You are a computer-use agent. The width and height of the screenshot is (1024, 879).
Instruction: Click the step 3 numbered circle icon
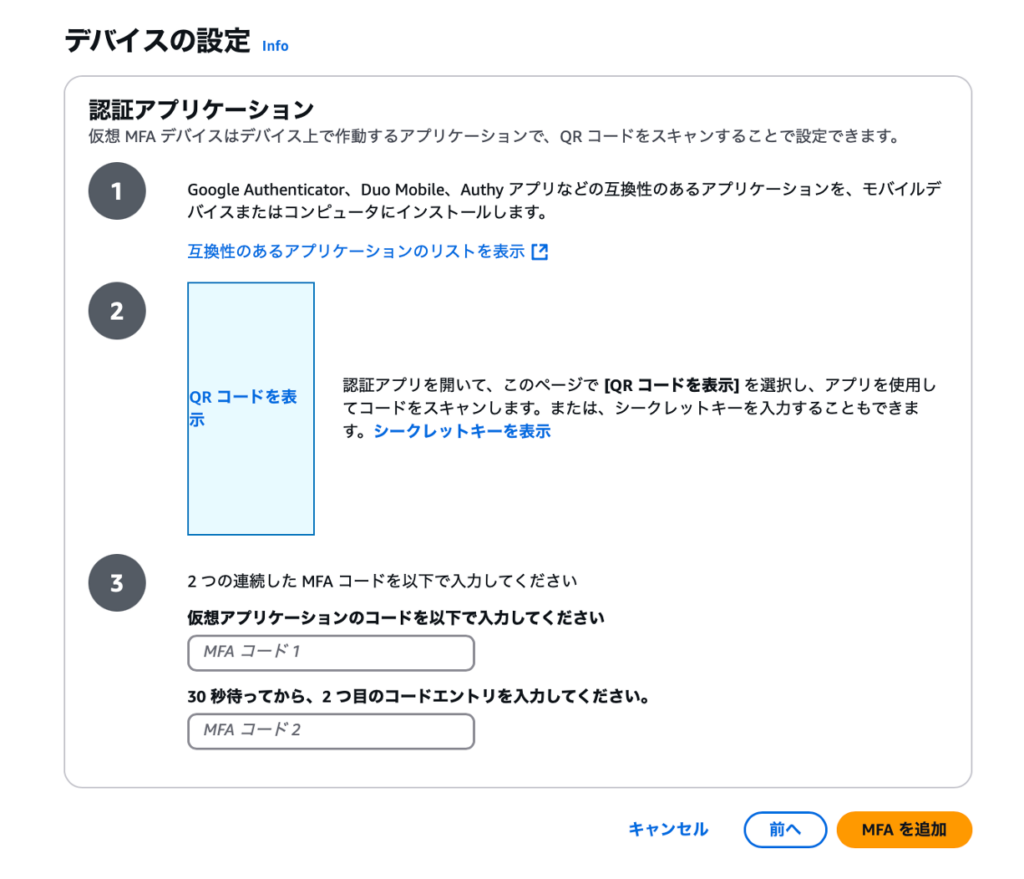point(117,583)
